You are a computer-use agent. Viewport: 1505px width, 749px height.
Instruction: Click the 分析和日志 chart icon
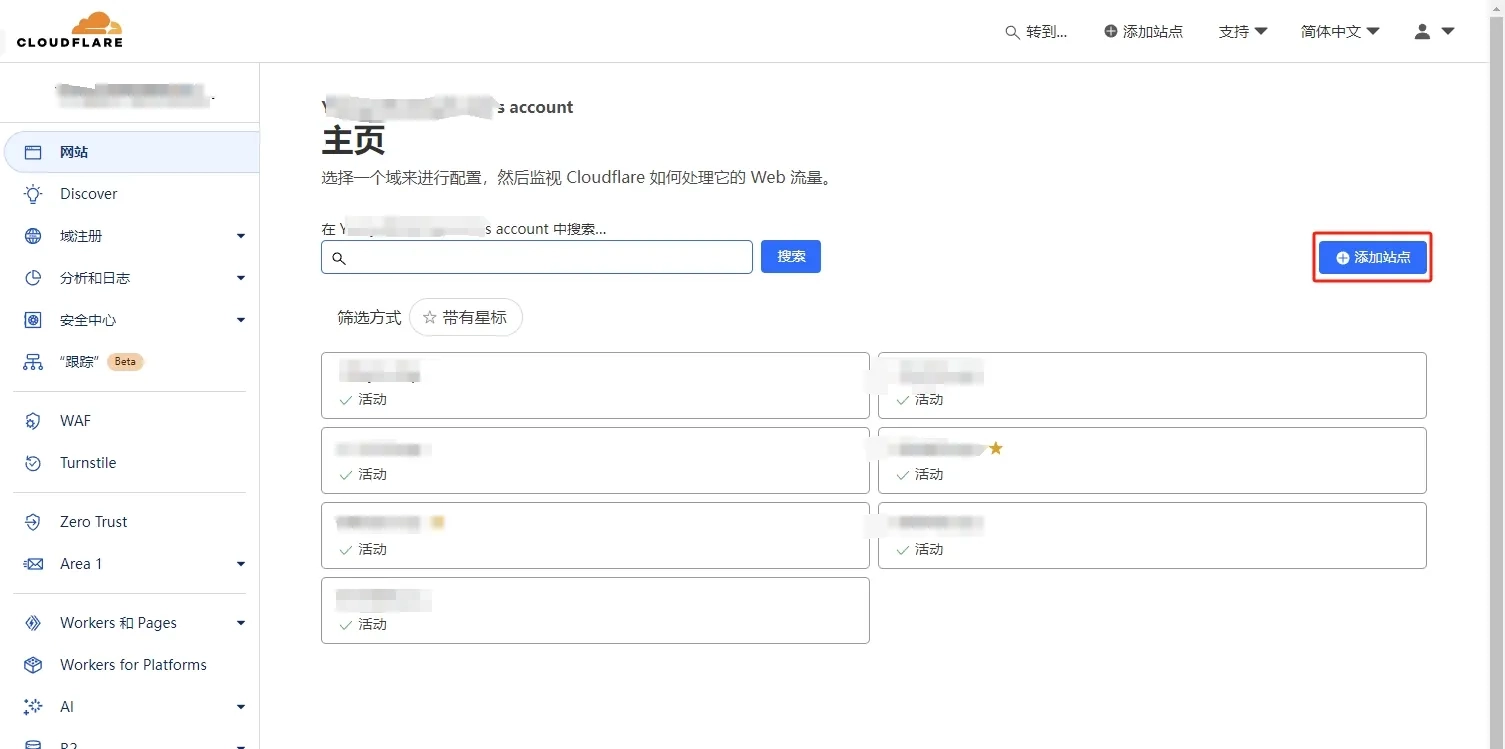(33, 278)
